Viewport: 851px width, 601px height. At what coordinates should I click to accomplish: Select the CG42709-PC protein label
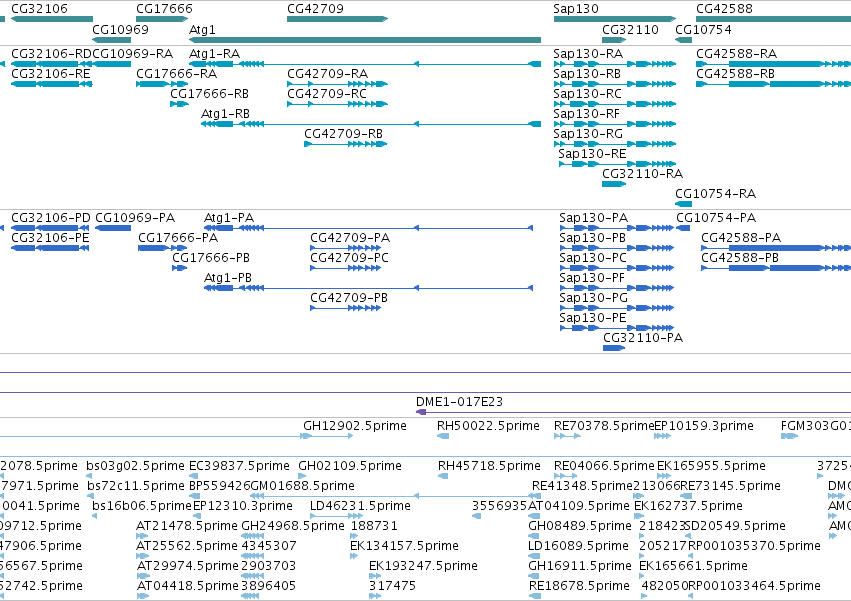[350, 258]
